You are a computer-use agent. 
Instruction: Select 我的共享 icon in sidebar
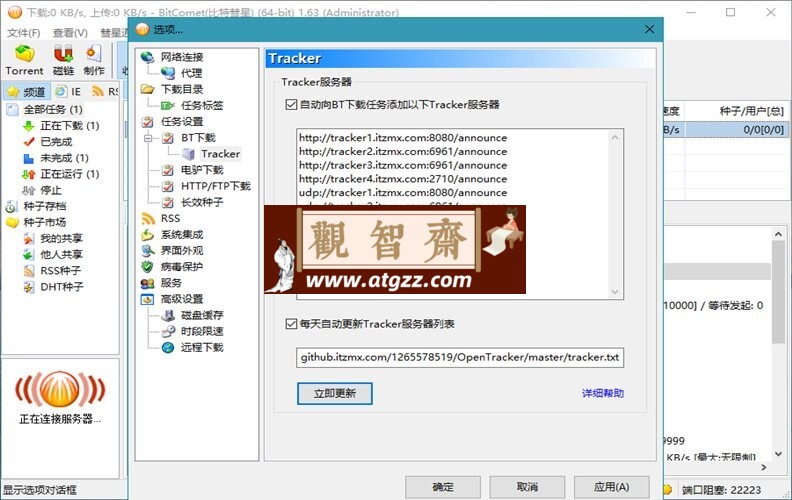[x=29, y=238]
